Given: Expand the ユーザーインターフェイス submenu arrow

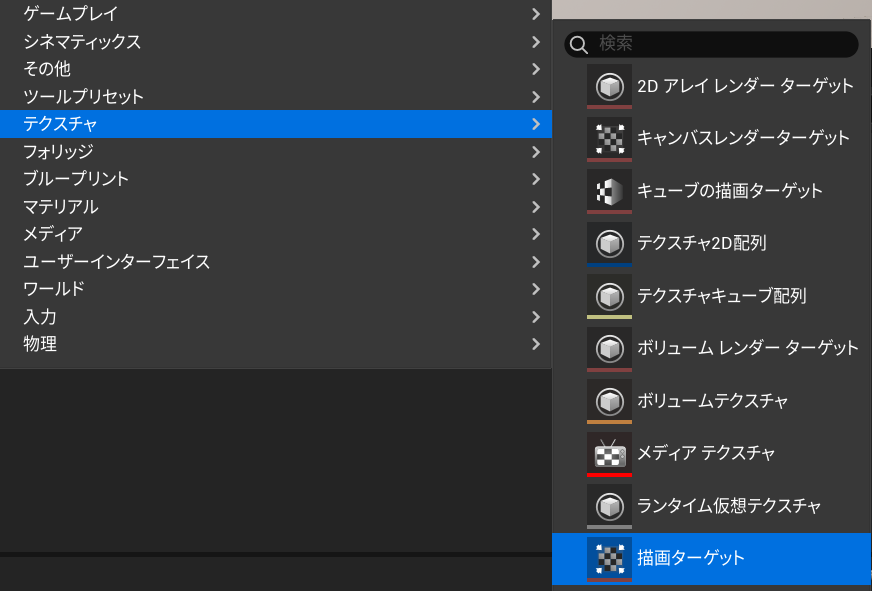Looking at the screenshot, I should click(x=536, y=262).
